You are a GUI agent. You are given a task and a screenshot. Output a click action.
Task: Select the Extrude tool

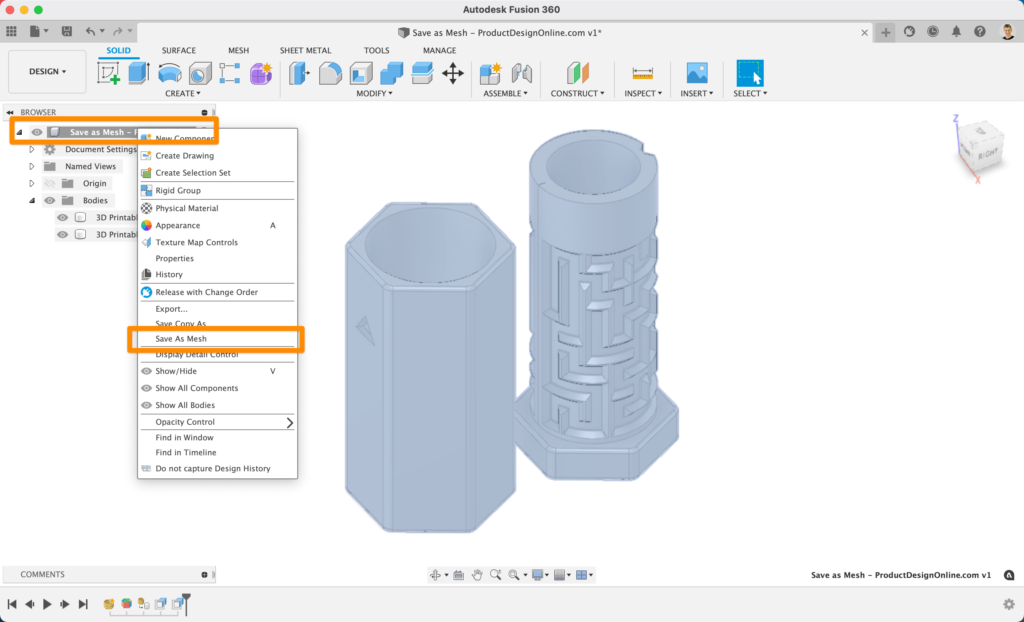click(x=137, y=73)
